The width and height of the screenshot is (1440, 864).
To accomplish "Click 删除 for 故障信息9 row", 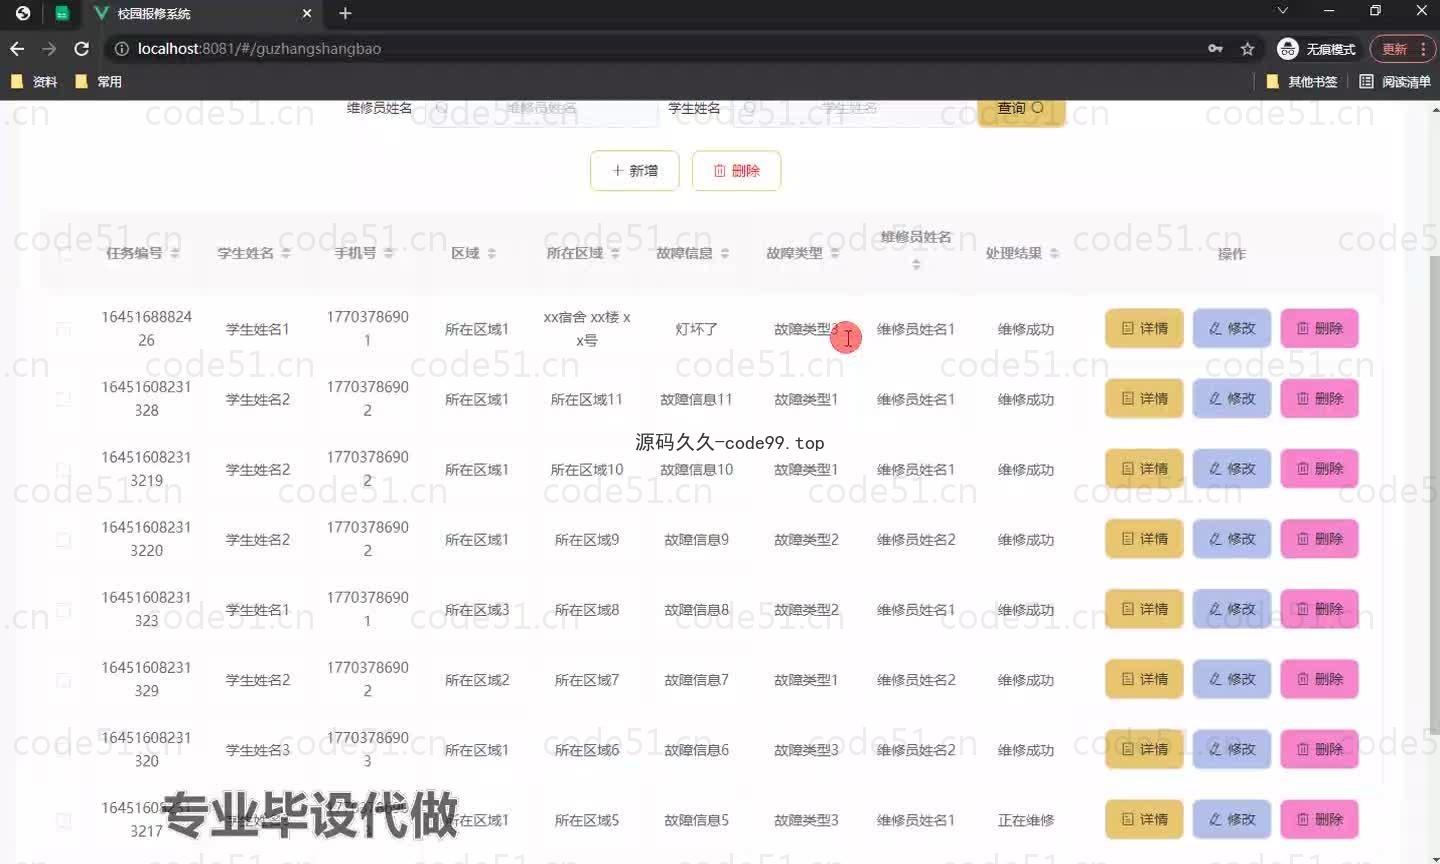I will [x=1320, y=538].
